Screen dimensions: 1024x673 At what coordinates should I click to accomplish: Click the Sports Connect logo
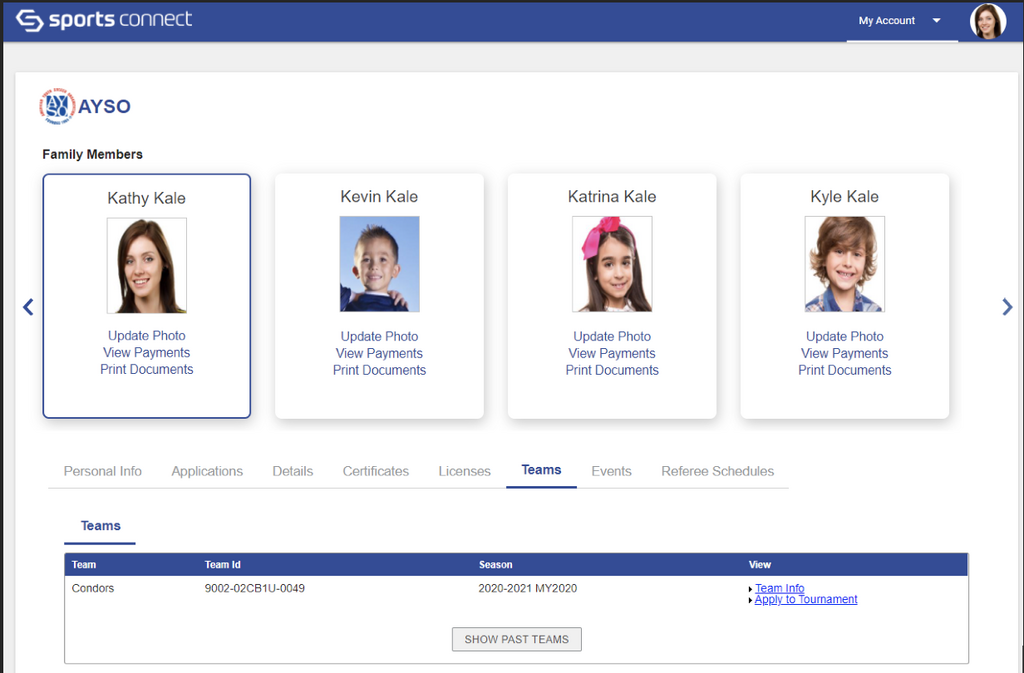point(104,20)
